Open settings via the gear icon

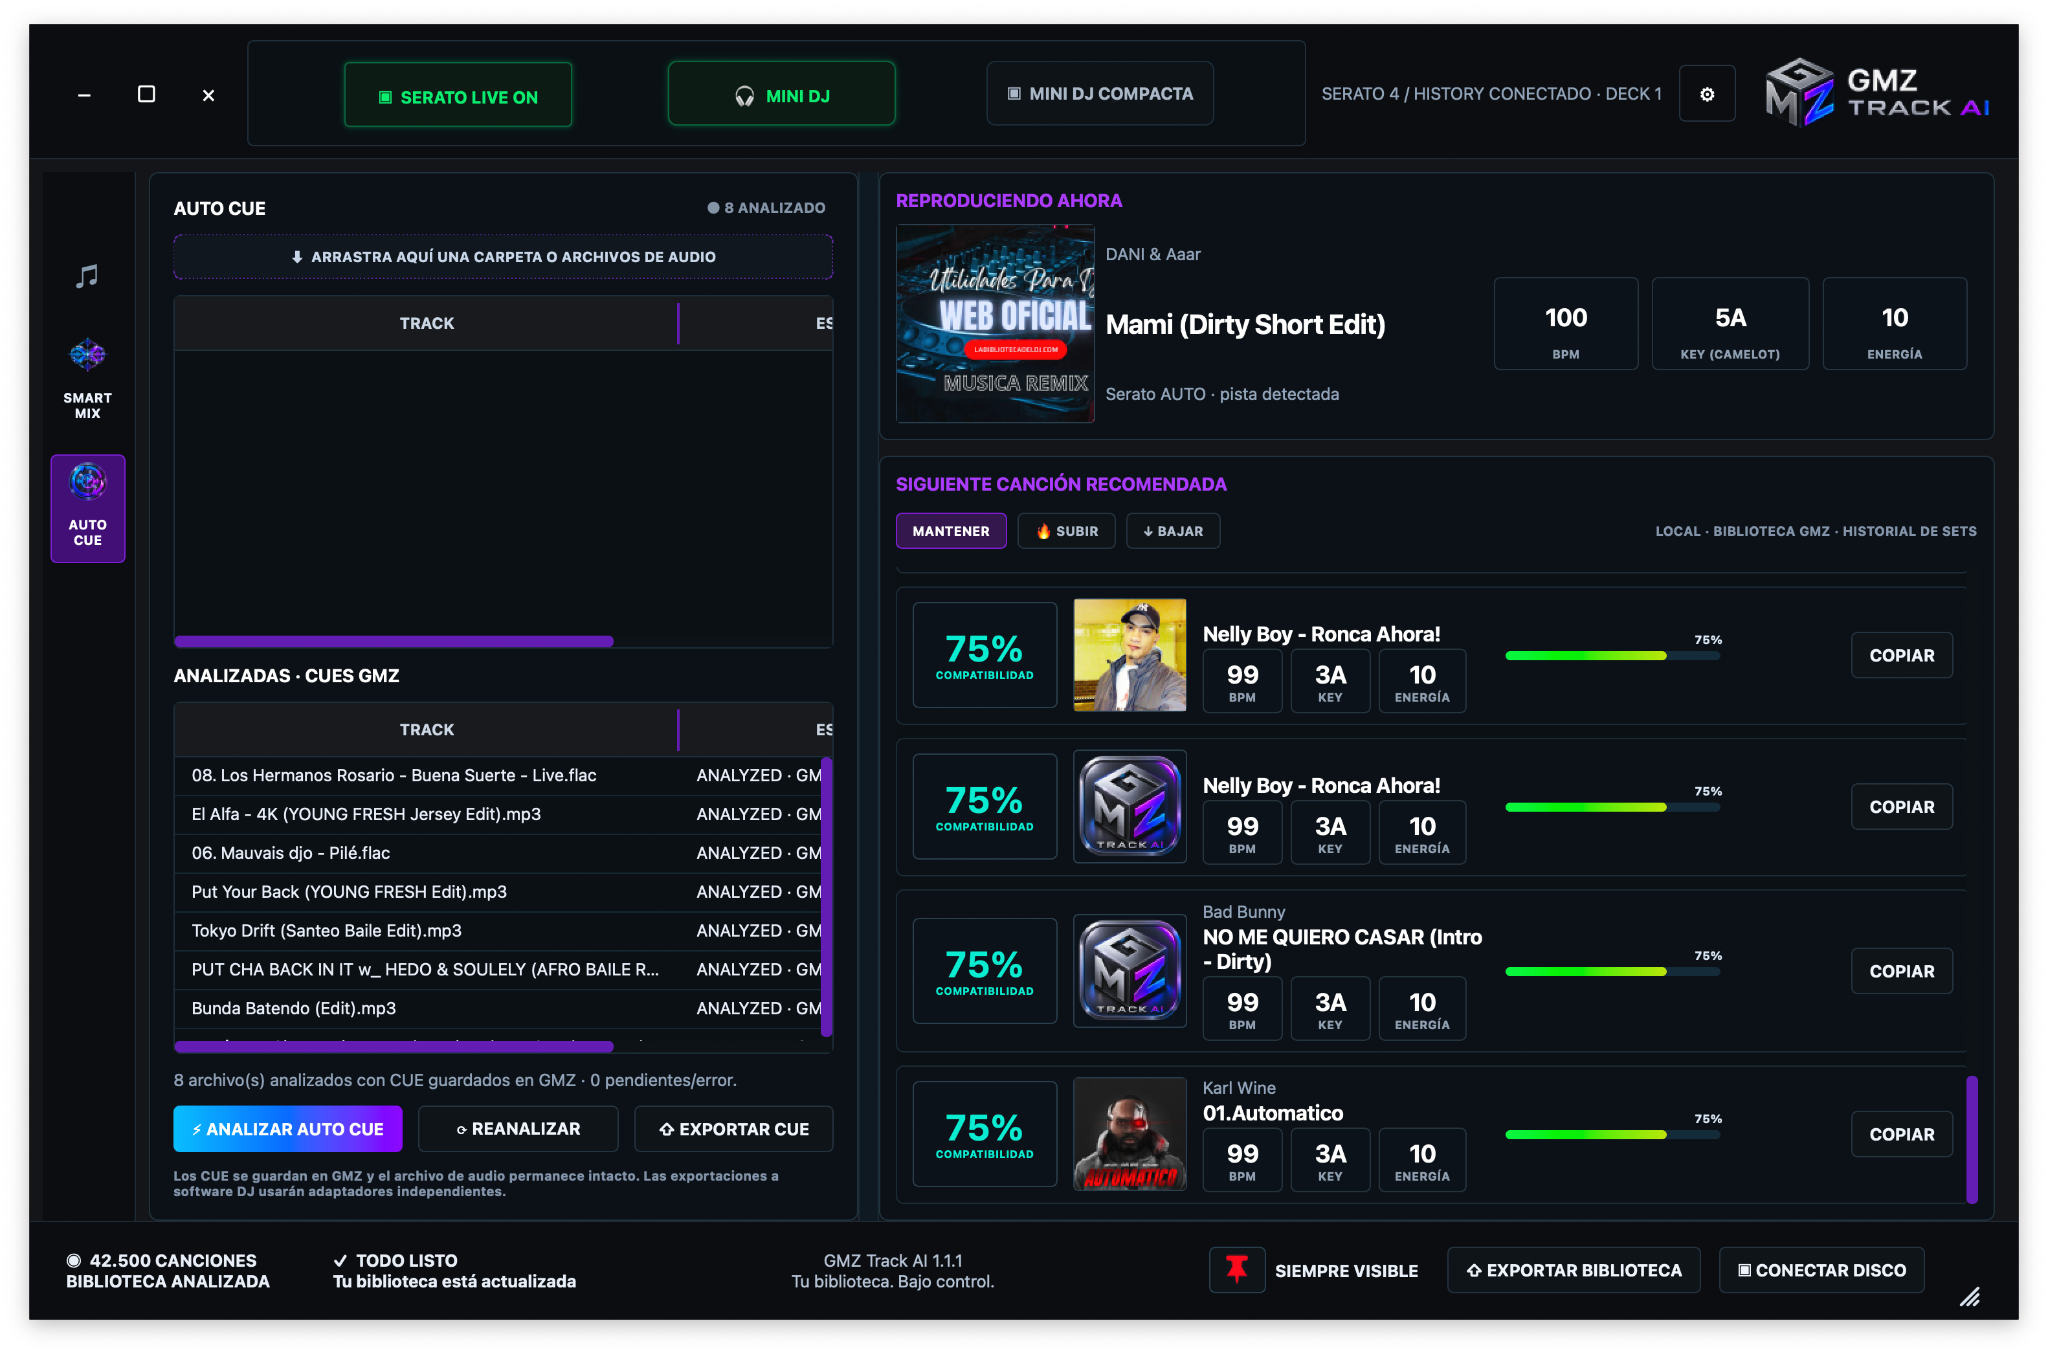pyautogui.click(x=1707, y=94)
